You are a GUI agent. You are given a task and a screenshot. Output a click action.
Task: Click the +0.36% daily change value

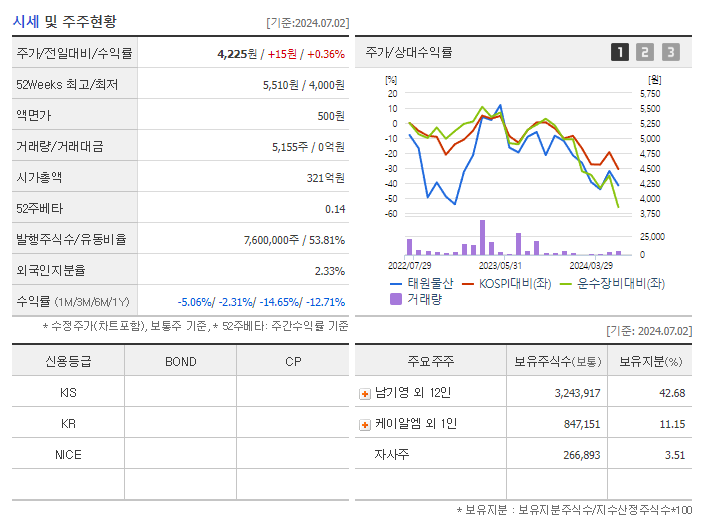coord(326,54)
